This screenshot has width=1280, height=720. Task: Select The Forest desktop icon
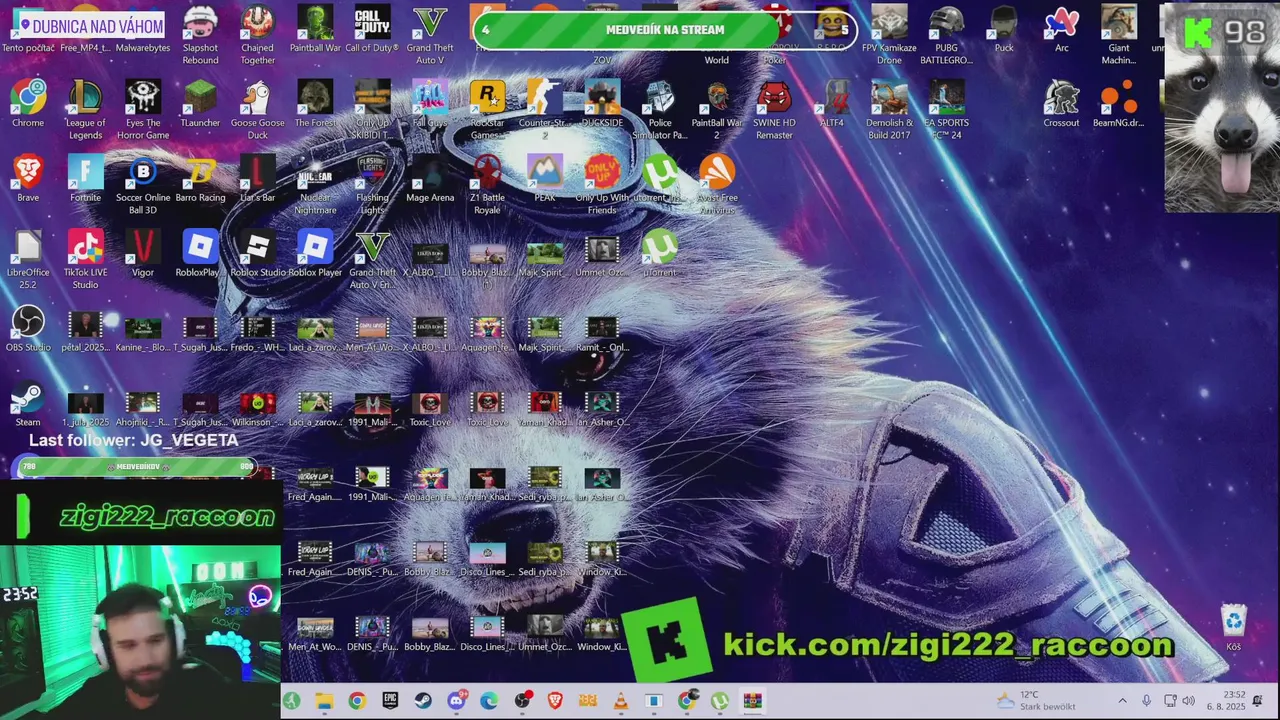point(315,104)
